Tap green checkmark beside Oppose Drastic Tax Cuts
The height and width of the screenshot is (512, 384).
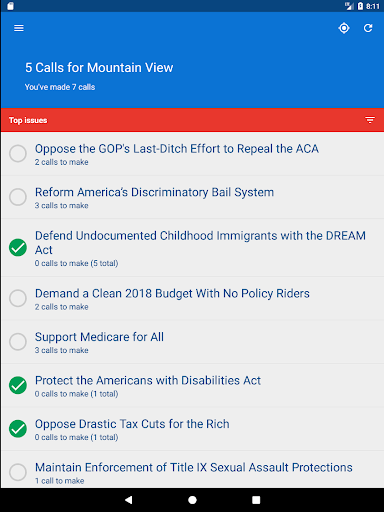[18, 428]
